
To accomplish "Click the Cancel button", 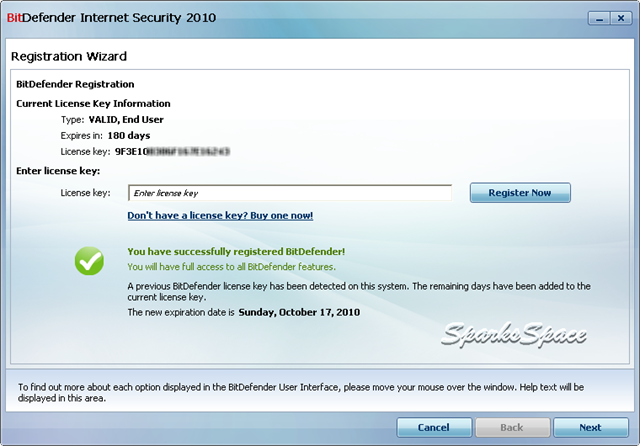I will (434, 427).
